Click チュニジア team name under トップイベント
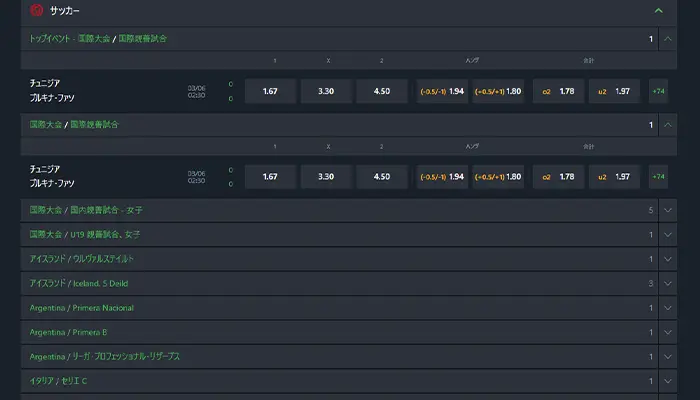 pyautogui.click(x=45, y=83)
